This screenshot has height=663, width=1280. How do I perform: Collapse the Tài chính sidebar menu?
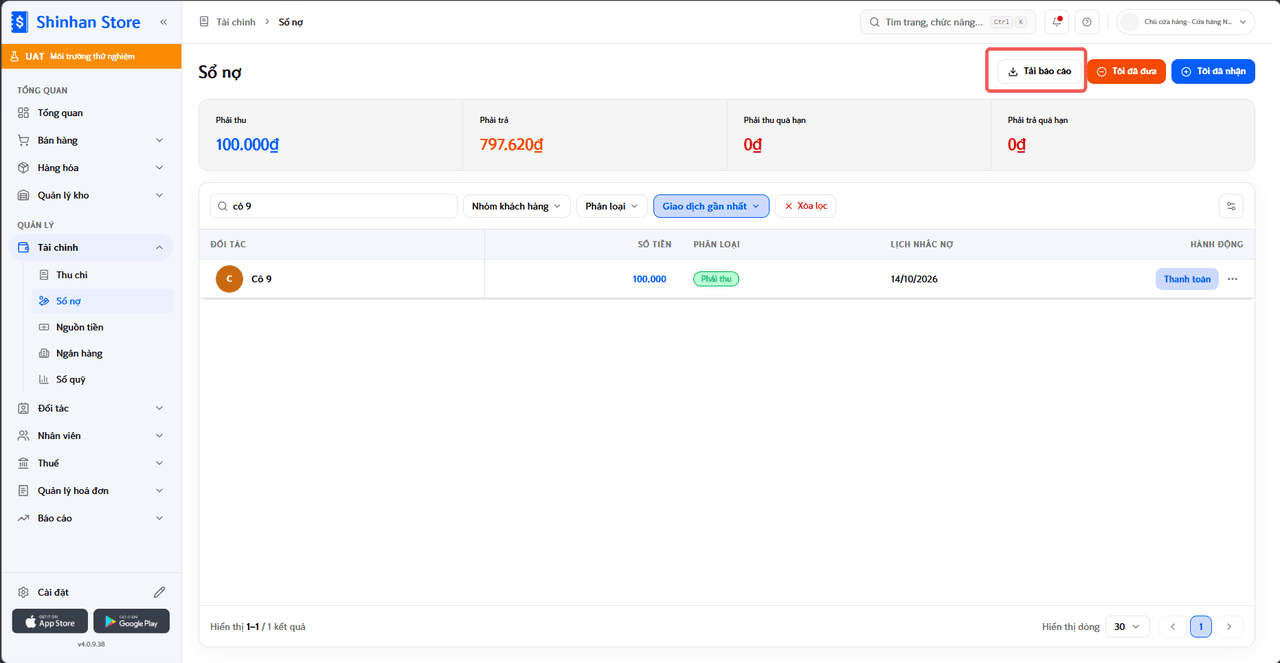(91, 247)
